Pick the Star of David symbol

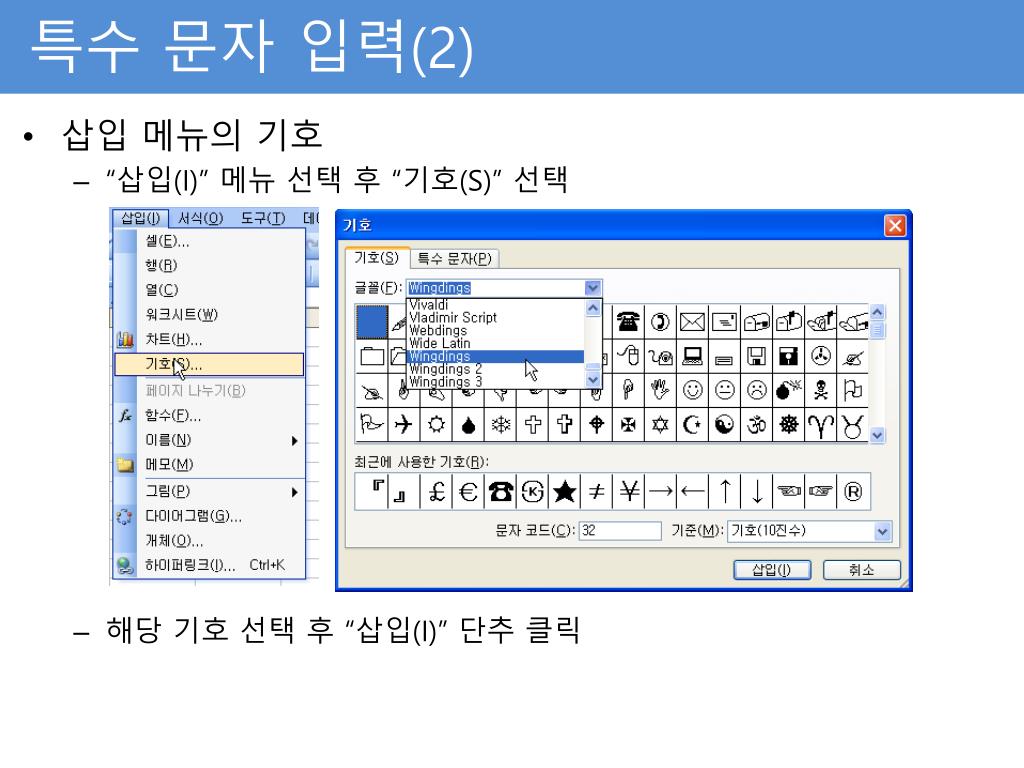pyautogui.click(x=660, y=425)
